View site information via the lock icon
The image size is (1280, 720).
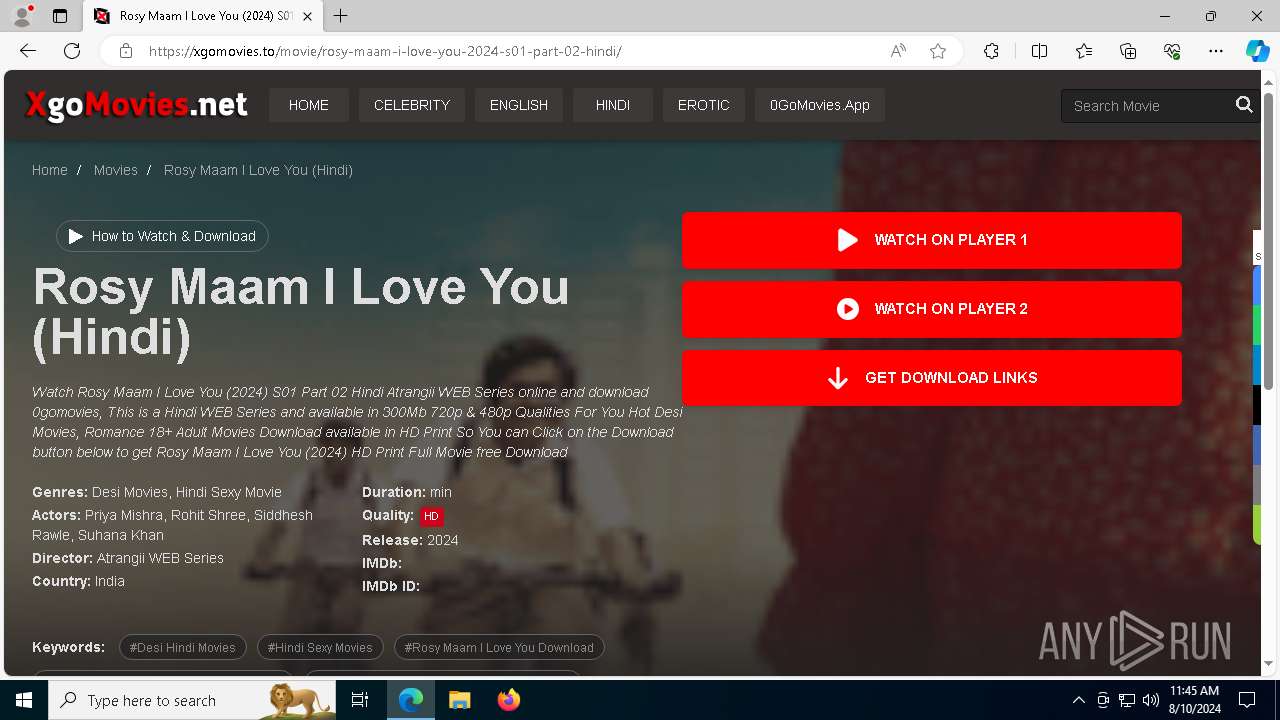pyautogui.click(x=126, y=51)
